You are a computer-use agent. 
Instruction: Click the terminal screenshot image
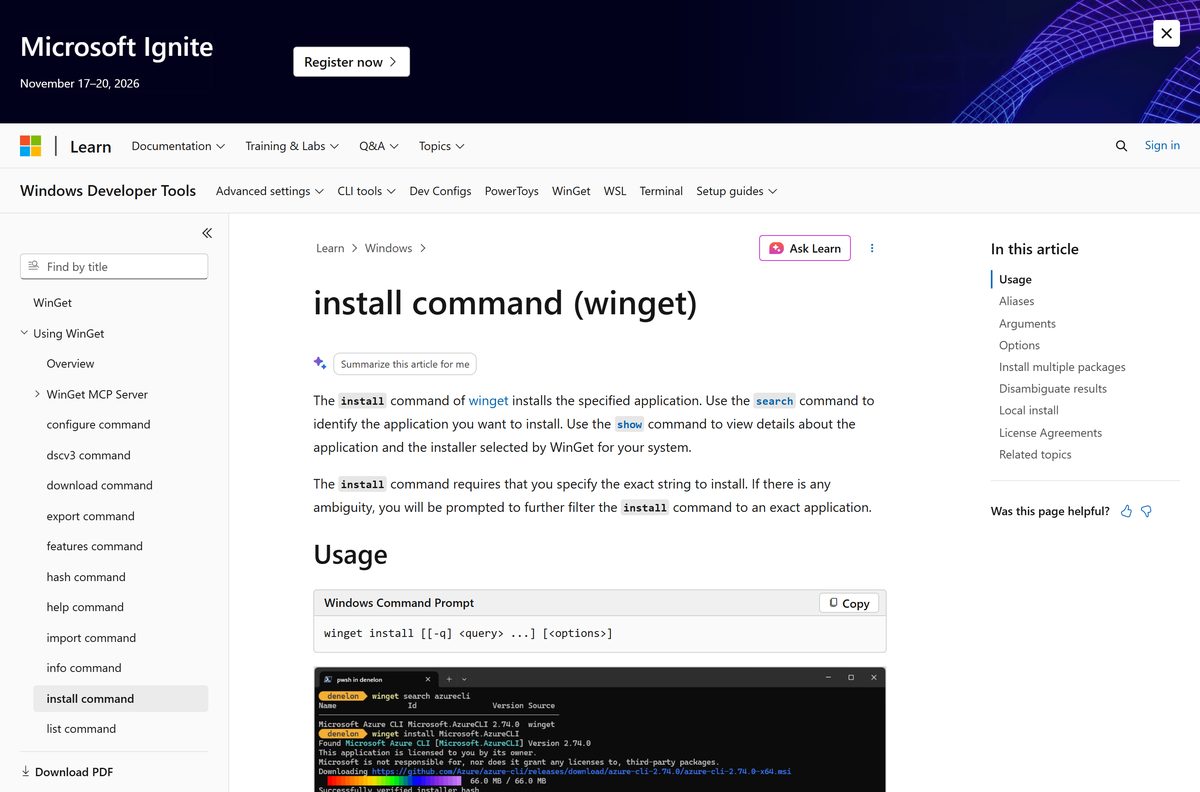coord(600,729)
